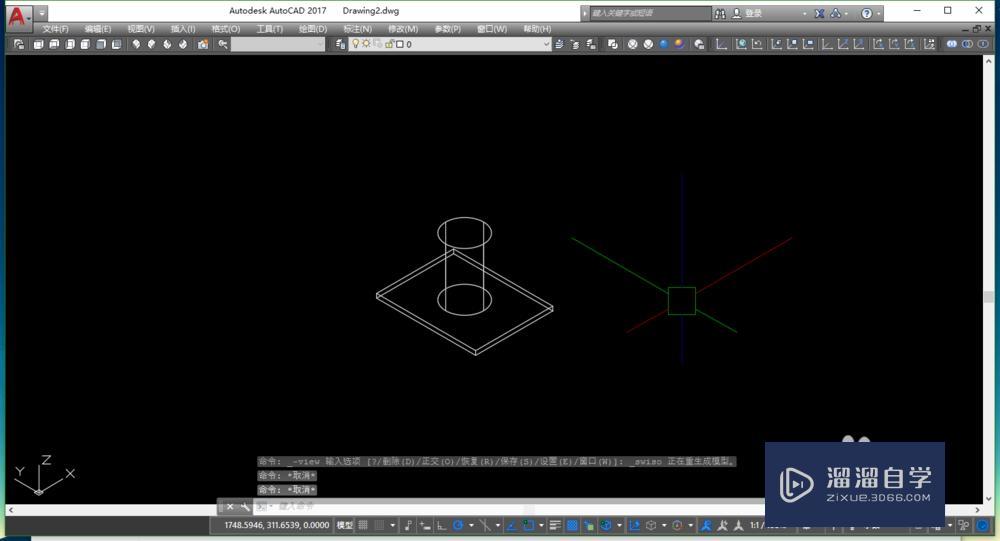Open the 视图(V) menu
The image size is (1000, 541).
[x=141, y=29]
